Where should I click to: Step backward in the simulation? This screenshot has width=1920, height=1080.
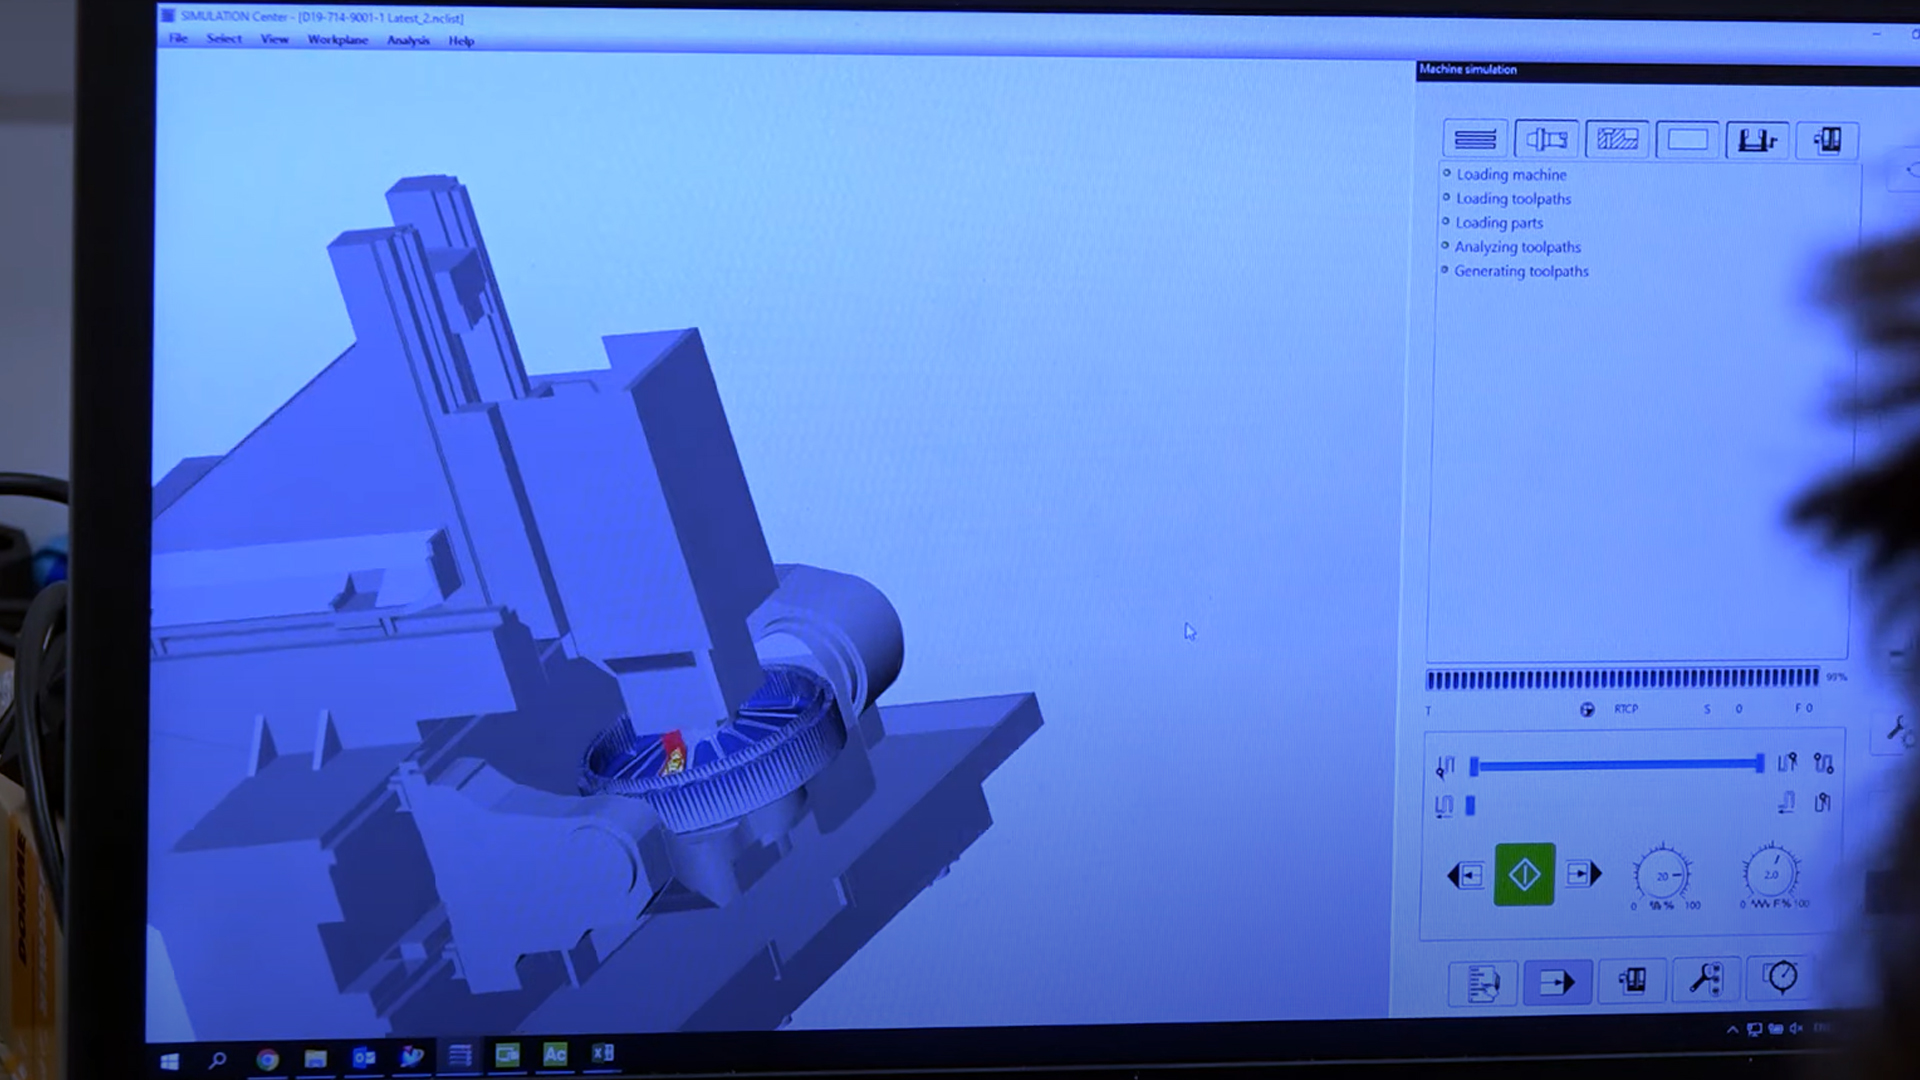[1466, 876]
